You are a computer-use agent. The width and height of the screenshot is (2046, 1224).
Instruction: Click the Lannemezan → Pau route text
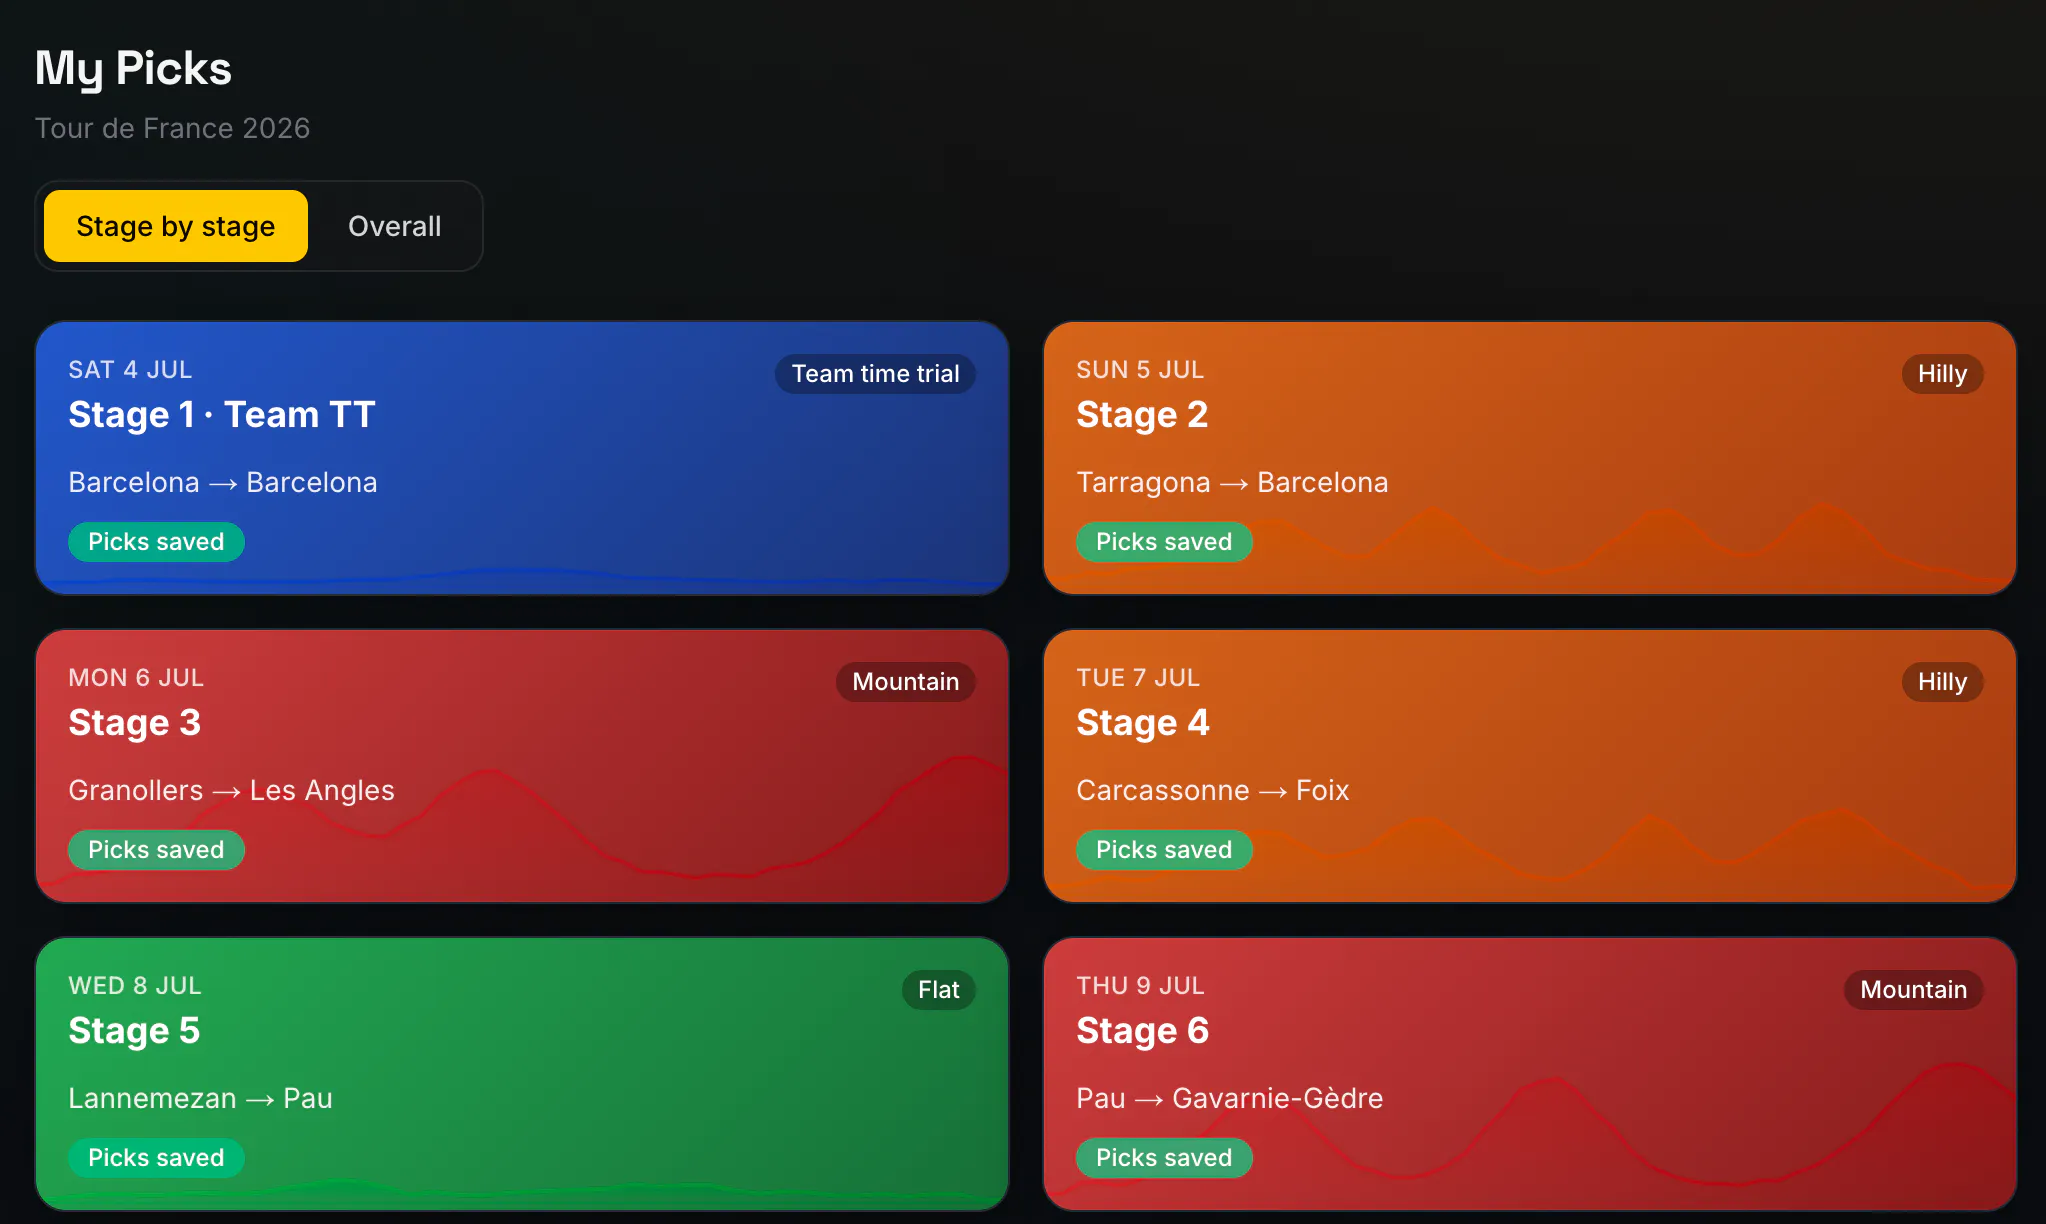(200, 1098)
